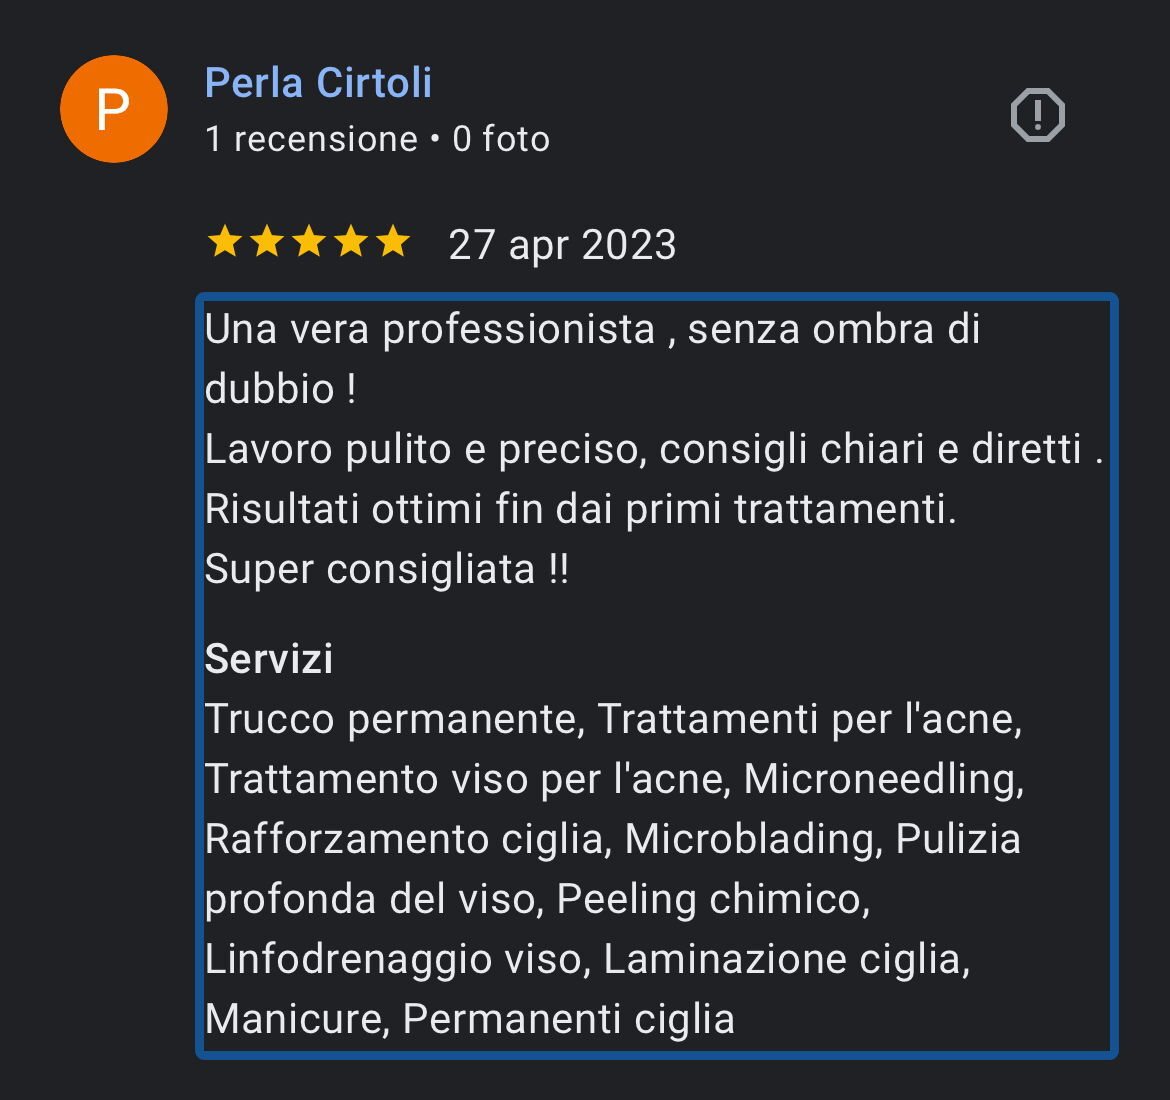
Task: Click the "Lavoro pulito e preciso" sentence
Action: (x=418, y=450)
